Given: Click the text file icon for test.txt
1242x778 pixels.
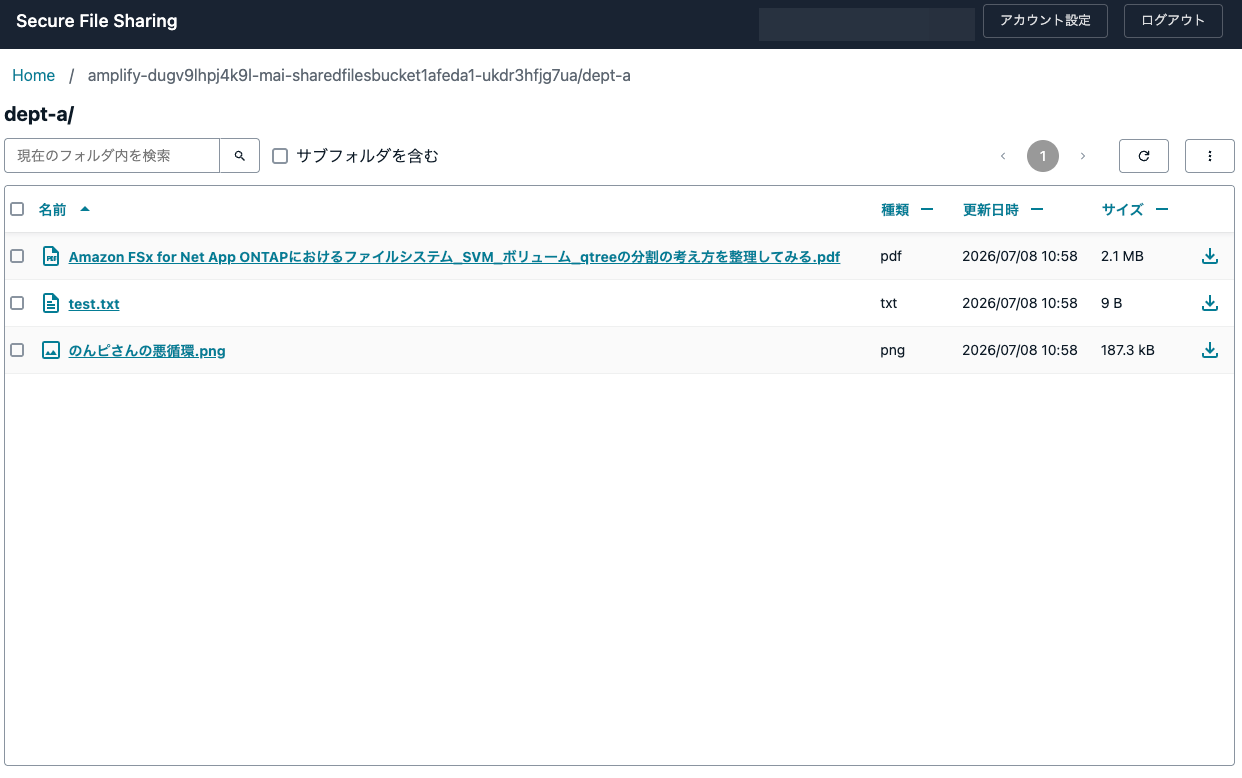Looking at the screenshot, I should (x=51, y=303).
